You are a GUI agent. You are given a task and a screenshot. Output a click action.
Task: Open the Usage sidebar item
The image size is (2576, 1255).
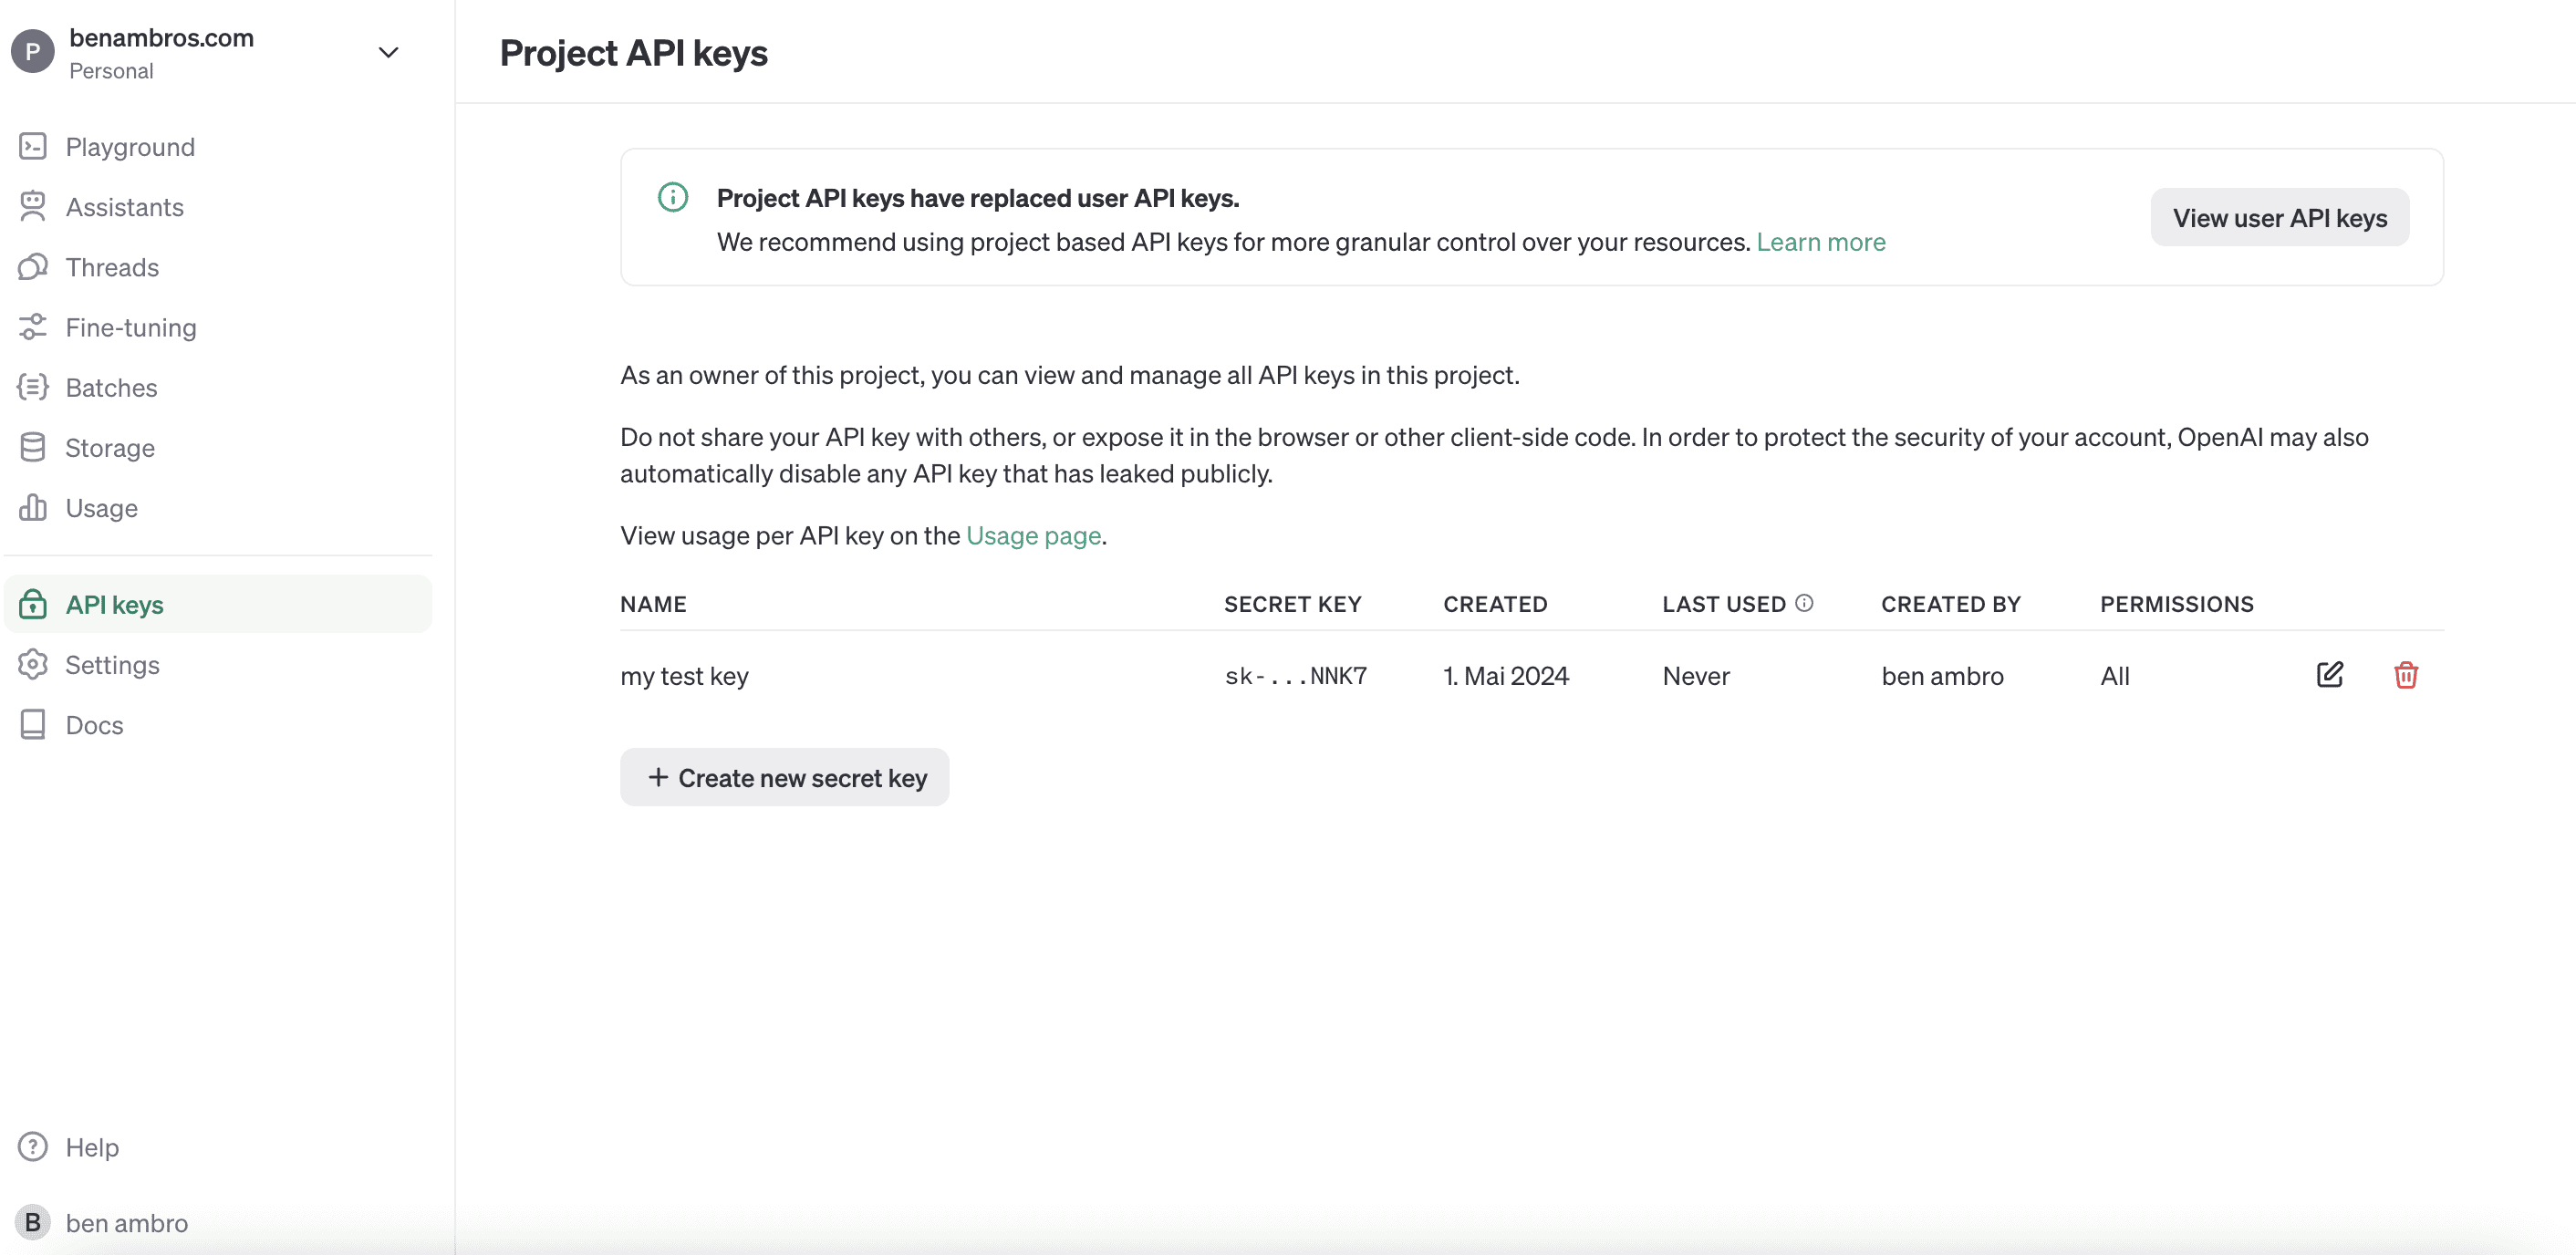point(218,507)
